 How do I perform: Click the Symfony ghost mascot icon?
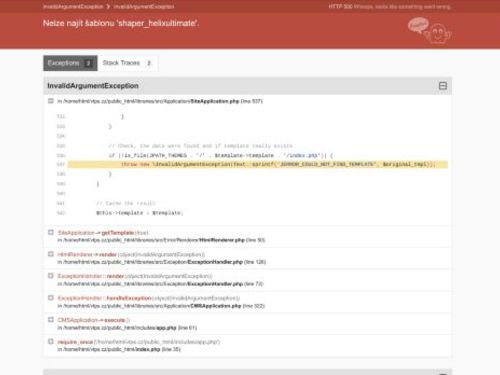tap(430, 30)
